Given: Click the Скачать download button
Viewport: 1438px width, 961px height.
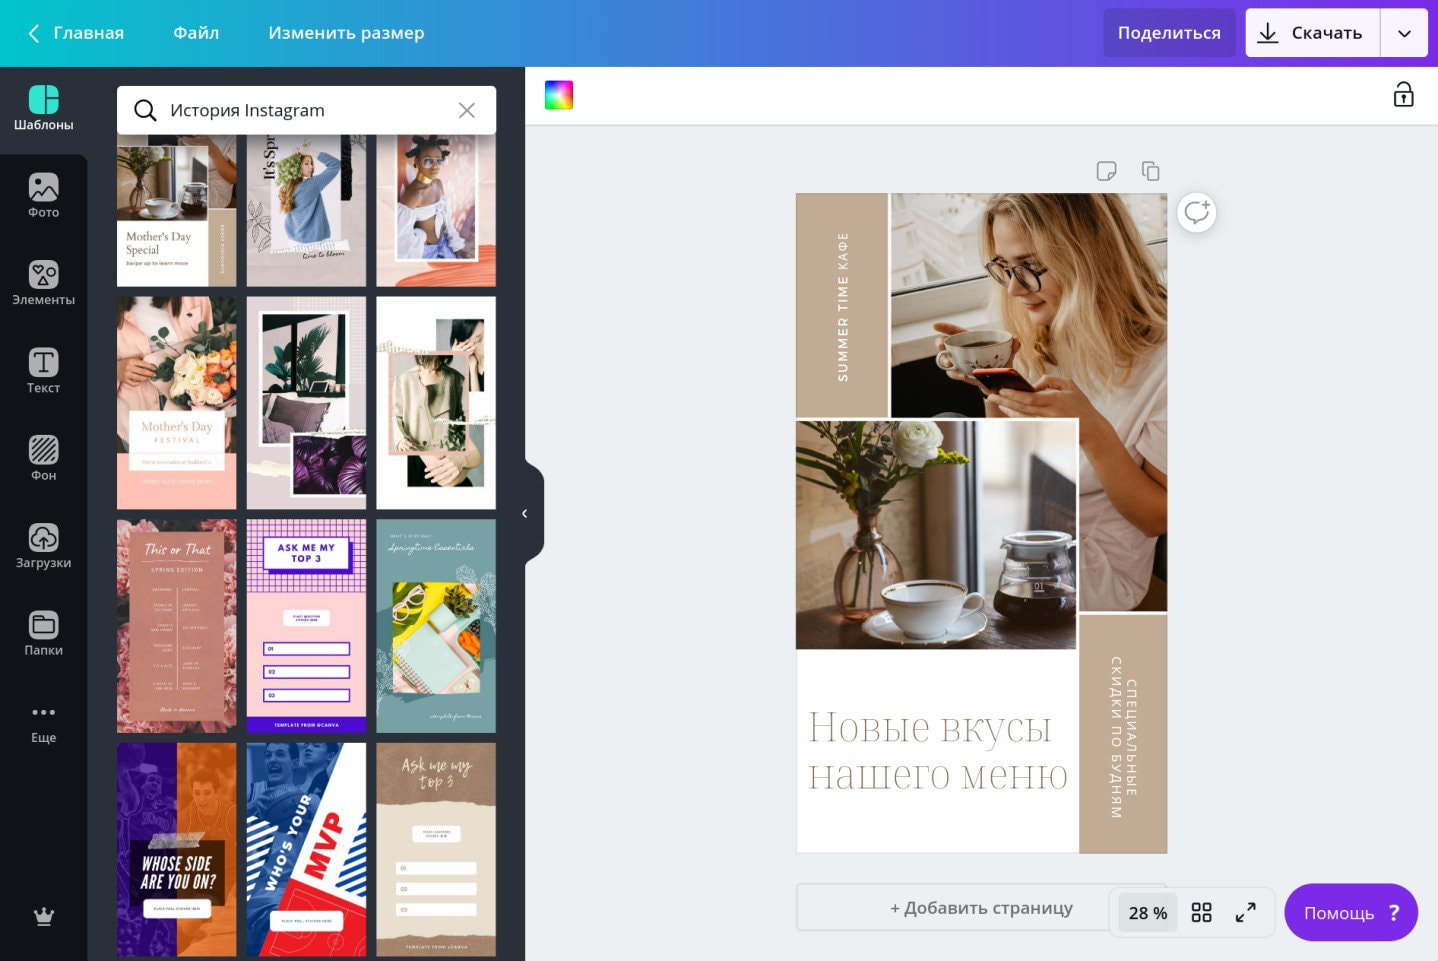Looking at the screenshot, I should click(x=1312, y=33).
